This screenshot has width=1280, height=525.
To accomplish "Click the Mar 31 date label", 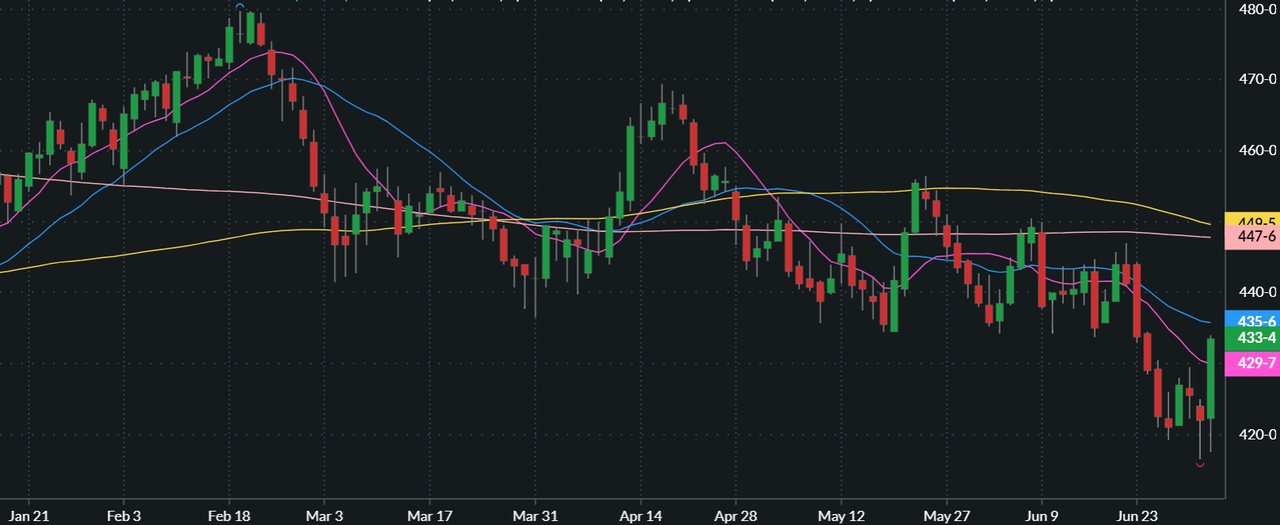I will pos(535,514).
